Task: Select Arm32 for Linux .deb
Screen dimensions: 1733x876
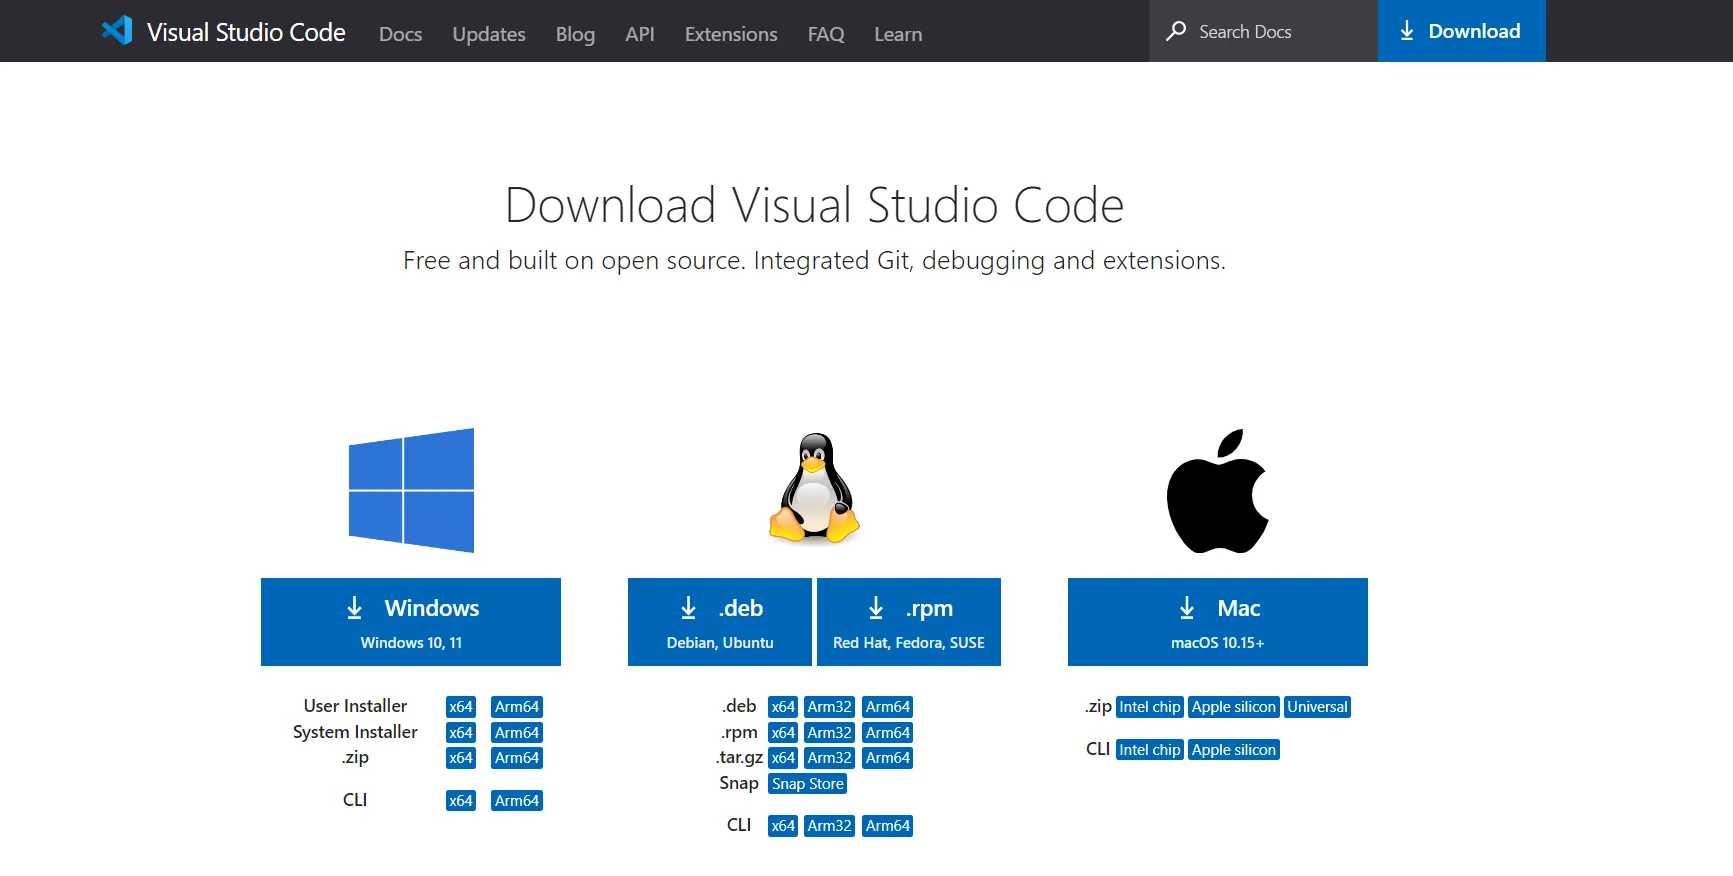Action: 830,707
